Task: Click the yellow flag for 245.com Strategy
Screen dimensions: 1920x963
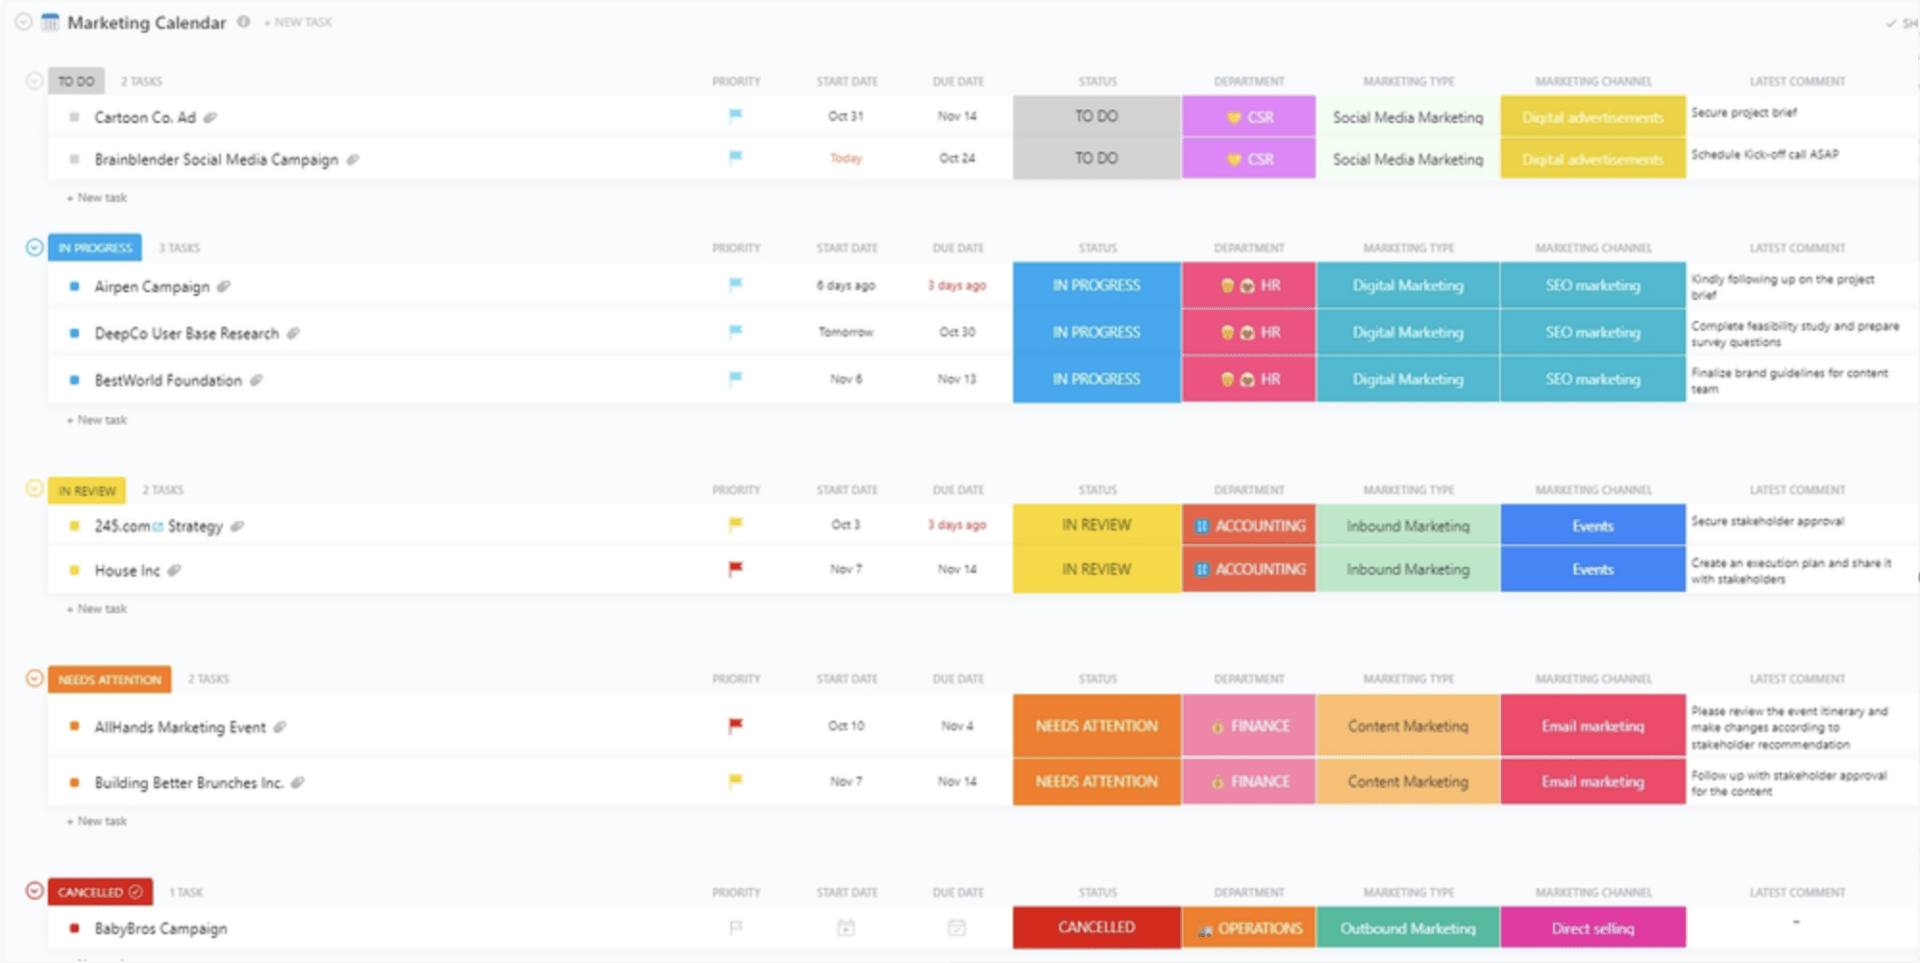Action: (x=735, y=524)
